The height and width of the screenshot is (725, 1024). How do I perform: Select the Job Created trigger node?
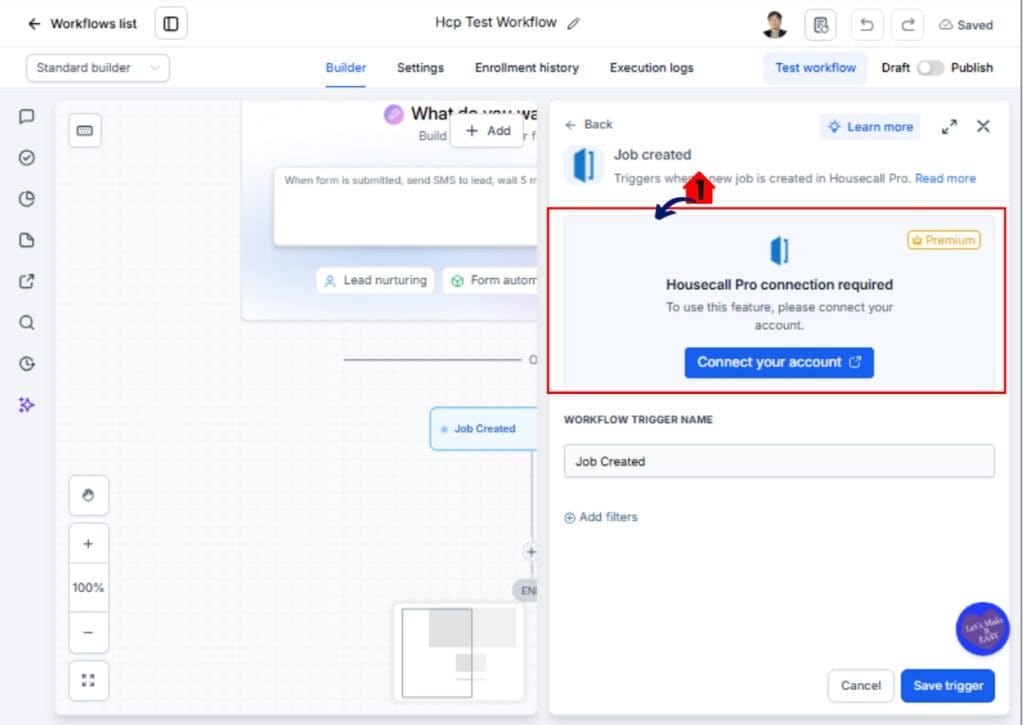tap(483, 428)
